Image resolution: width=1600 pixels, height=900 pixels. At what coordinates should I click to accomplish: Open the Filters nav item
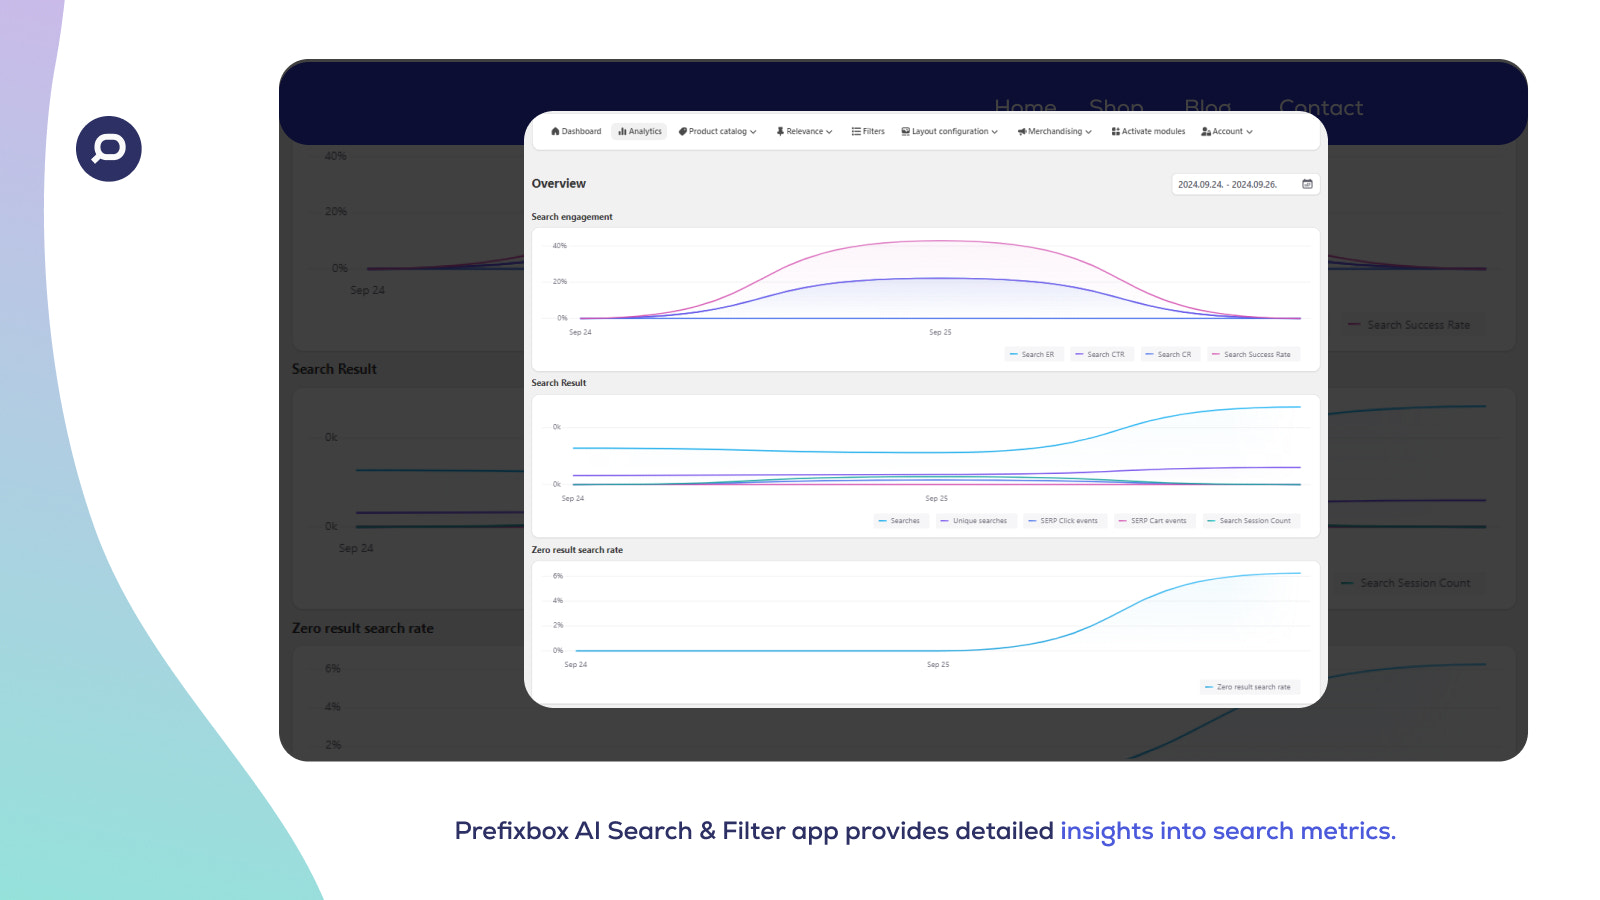(868, 131)
